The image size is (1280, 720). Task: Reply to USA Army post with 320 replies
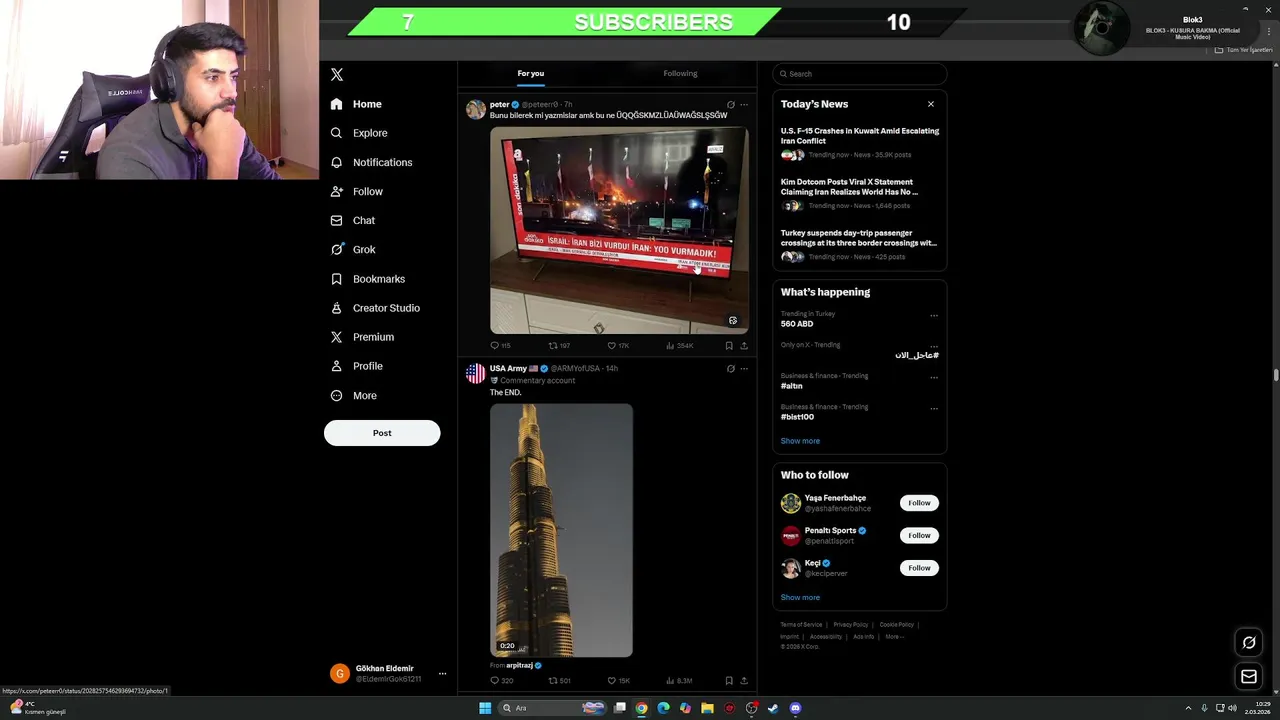pyautogui.click(x=501, y=681)
